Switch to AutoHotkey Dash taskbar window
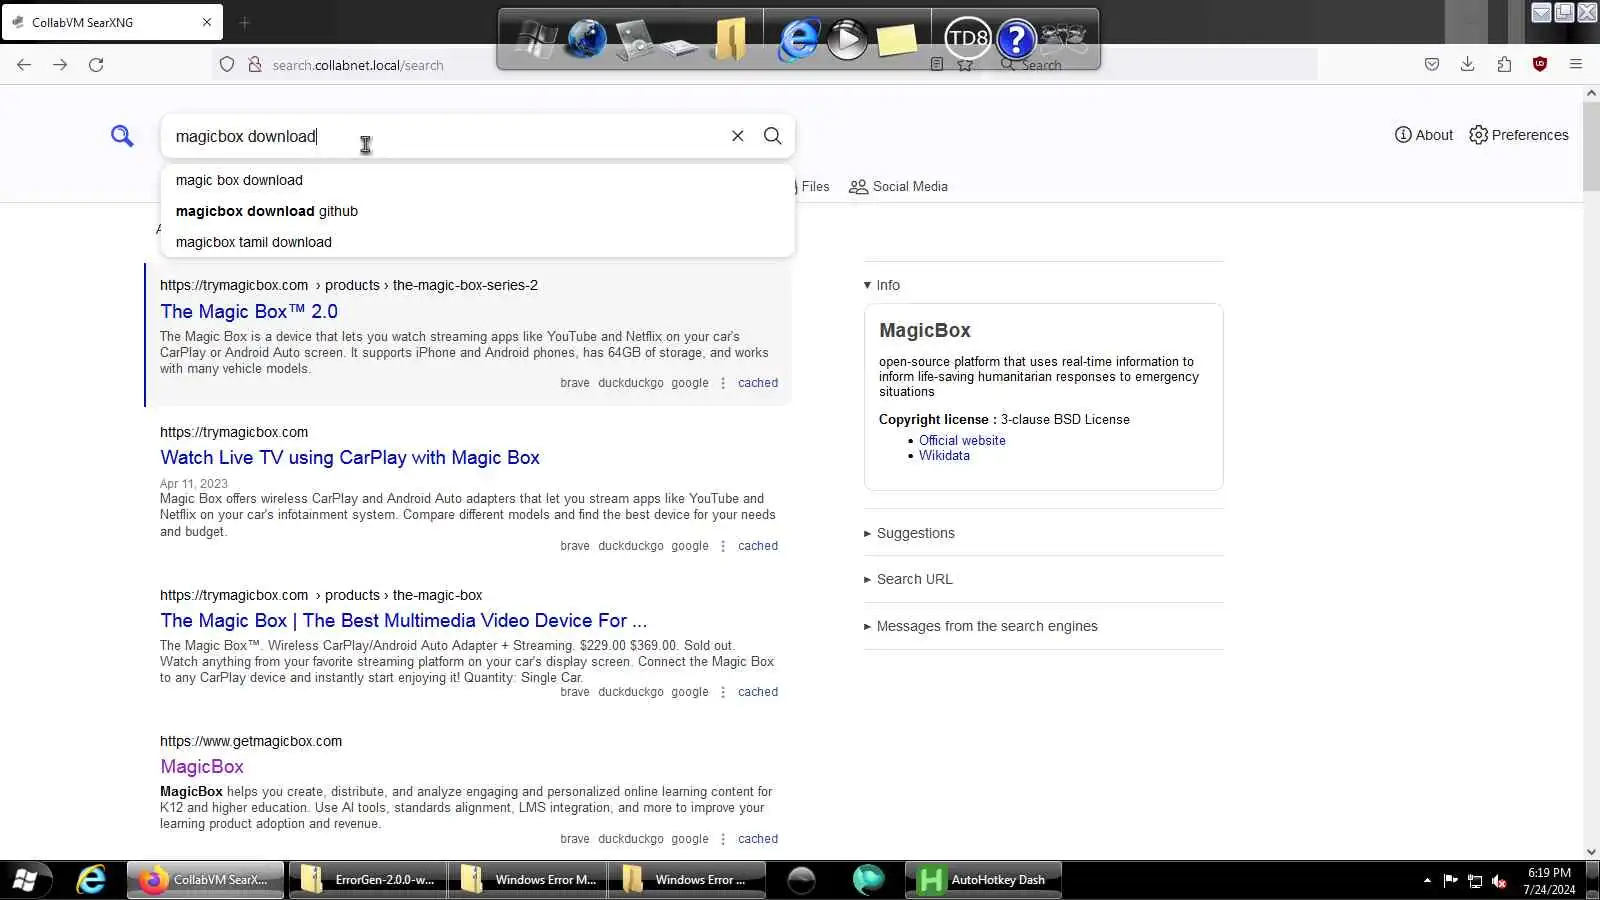 pyautogui.click(x=983, y=880)
